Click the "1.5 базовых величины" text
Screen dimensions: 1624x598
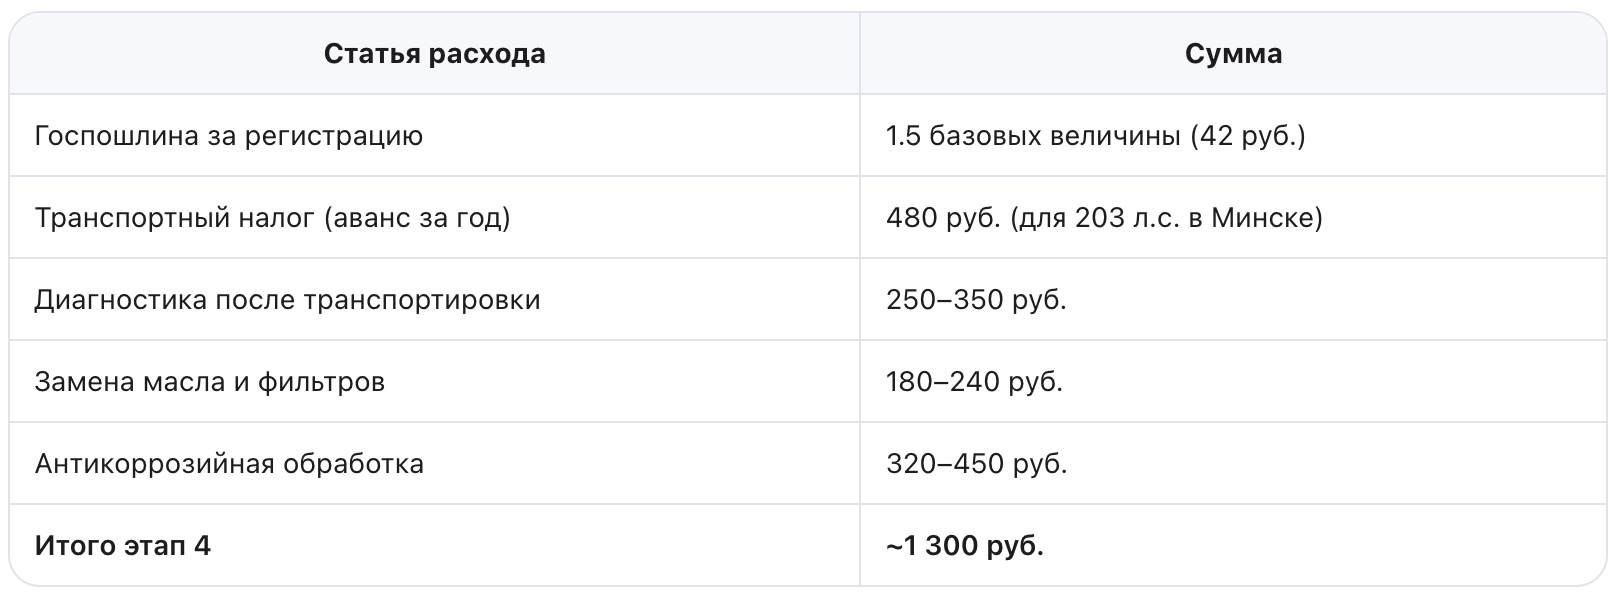click(x=1034, y=136)
